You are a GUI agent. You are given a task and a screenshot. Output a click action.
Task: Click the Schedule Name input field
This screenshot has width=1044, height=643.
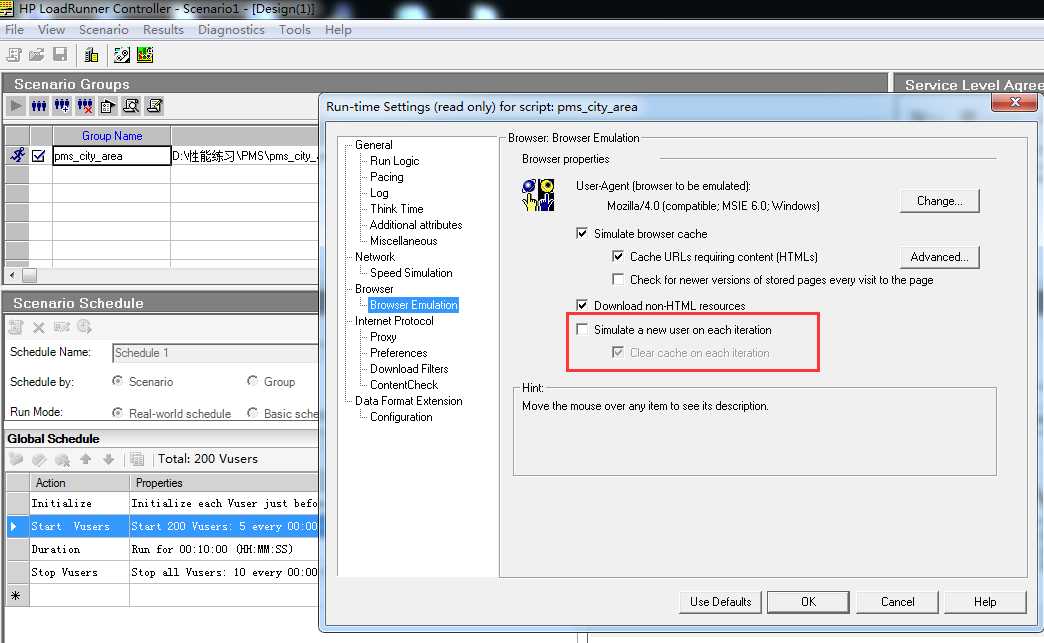pyautogui.click(x=215, y=353)
